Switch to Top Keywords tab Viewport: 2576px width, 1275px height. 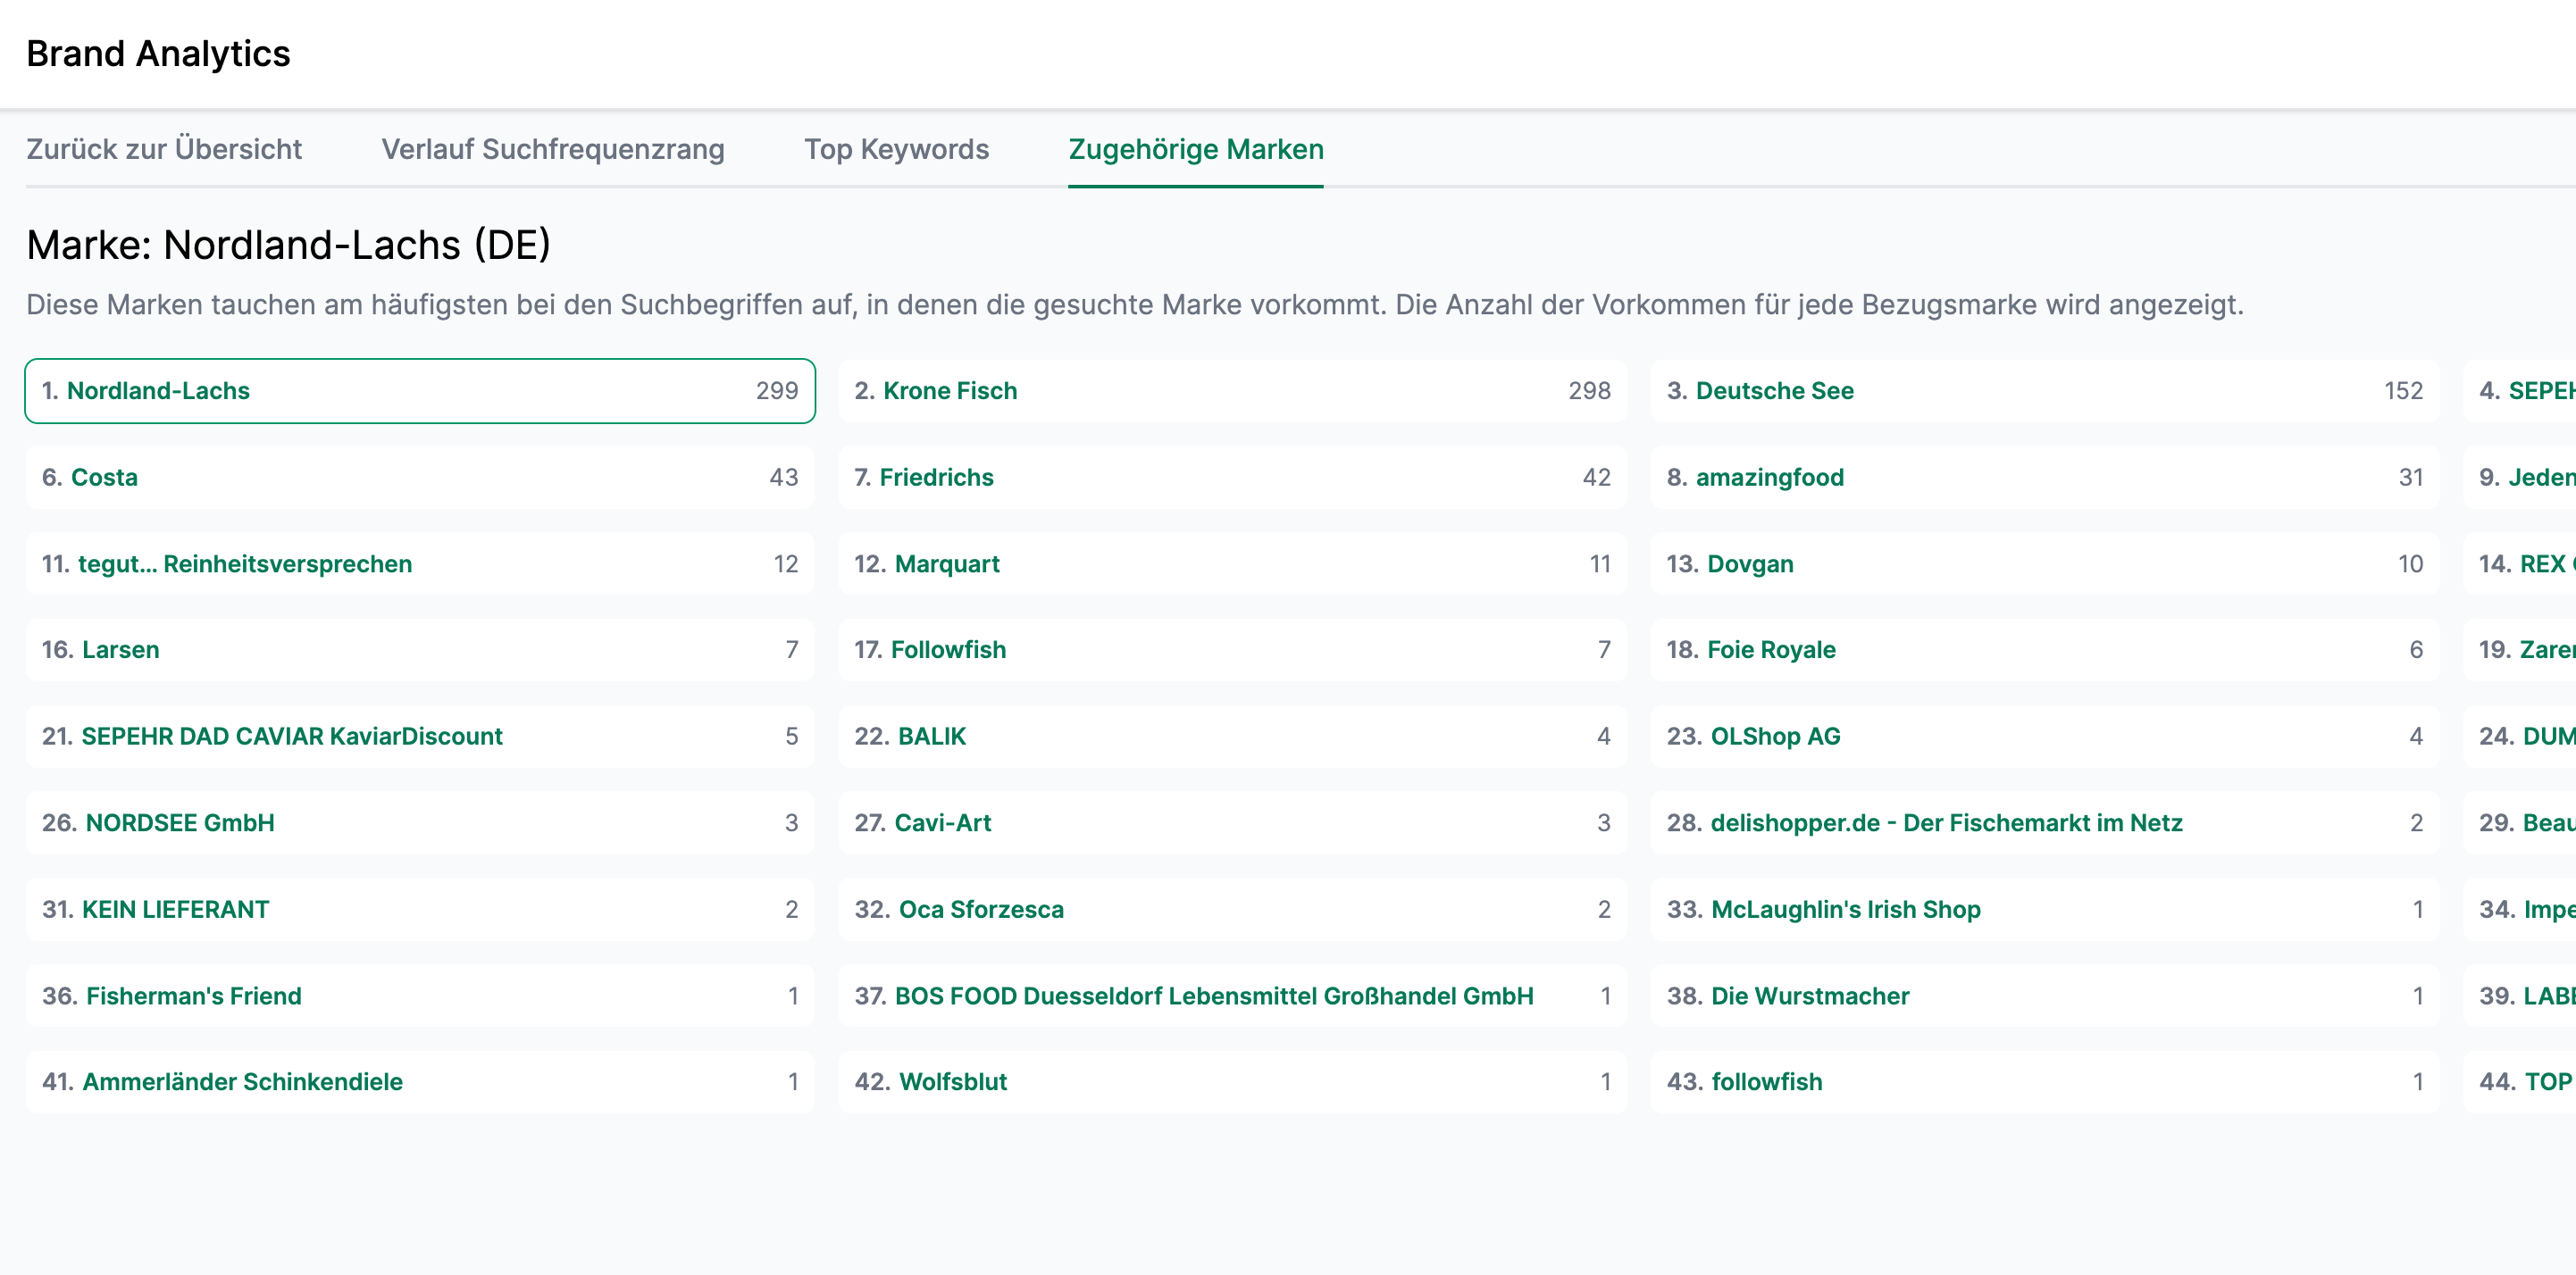click(896, 149)
